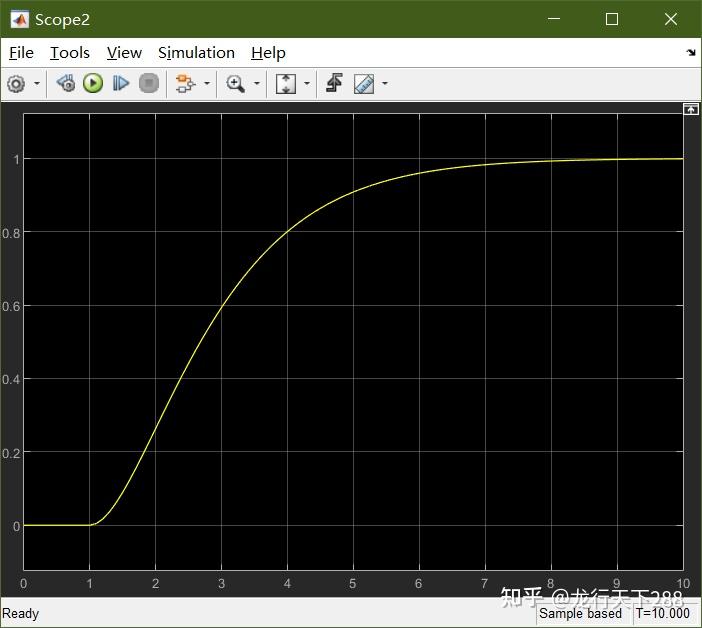Maximize axes button at plot corner
Screen dimensions: 702x628
click(690, 109)
